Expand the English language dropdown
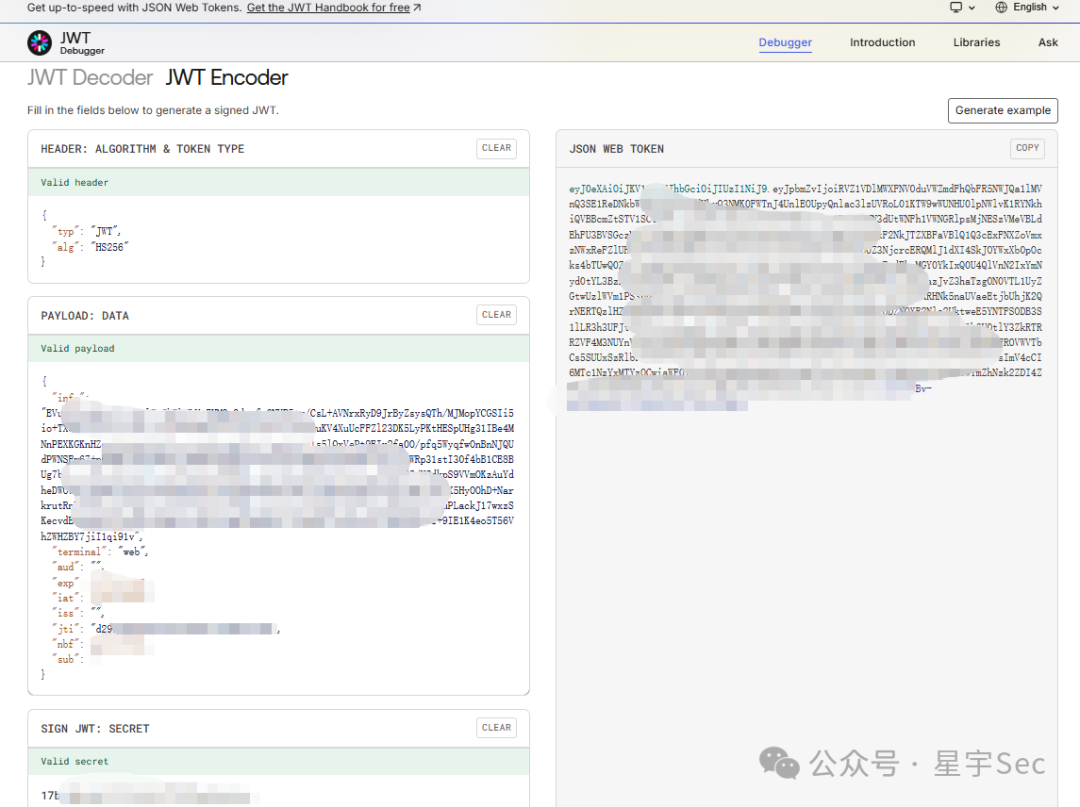The image size is (1080, 807). (x=1036, y=7)
